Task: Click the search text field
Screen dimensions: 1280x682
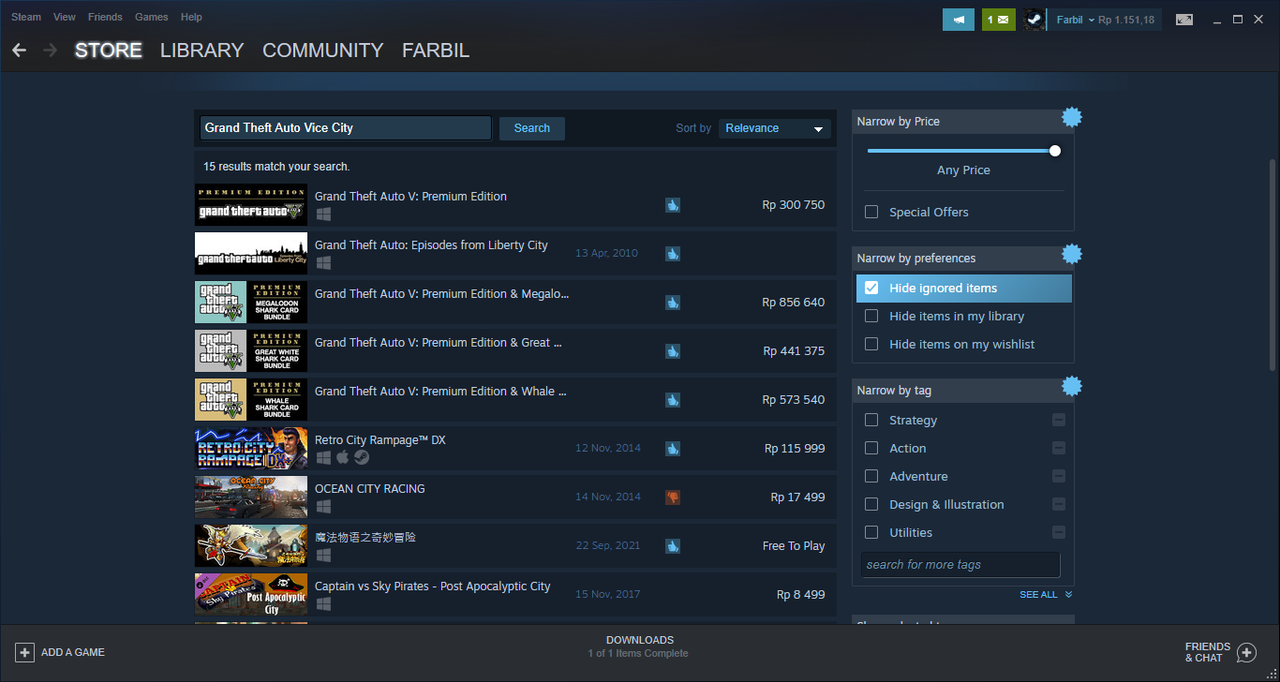Action: click(x=345, y=128)
